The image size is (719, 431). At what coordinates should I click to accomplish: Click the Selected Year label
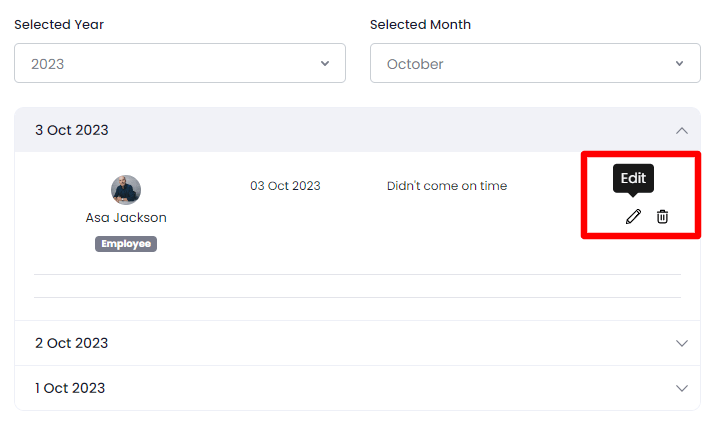tap(59, 24)
